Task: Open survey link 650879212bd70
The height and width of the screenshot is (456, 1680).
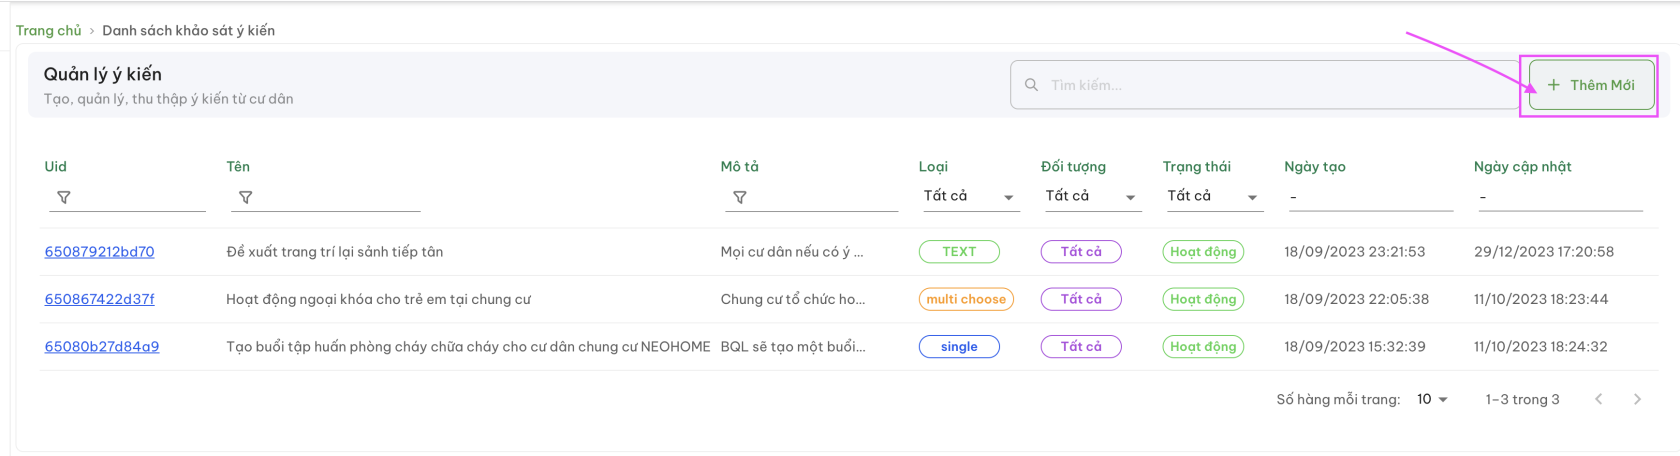Action: [x=99, y=252]
